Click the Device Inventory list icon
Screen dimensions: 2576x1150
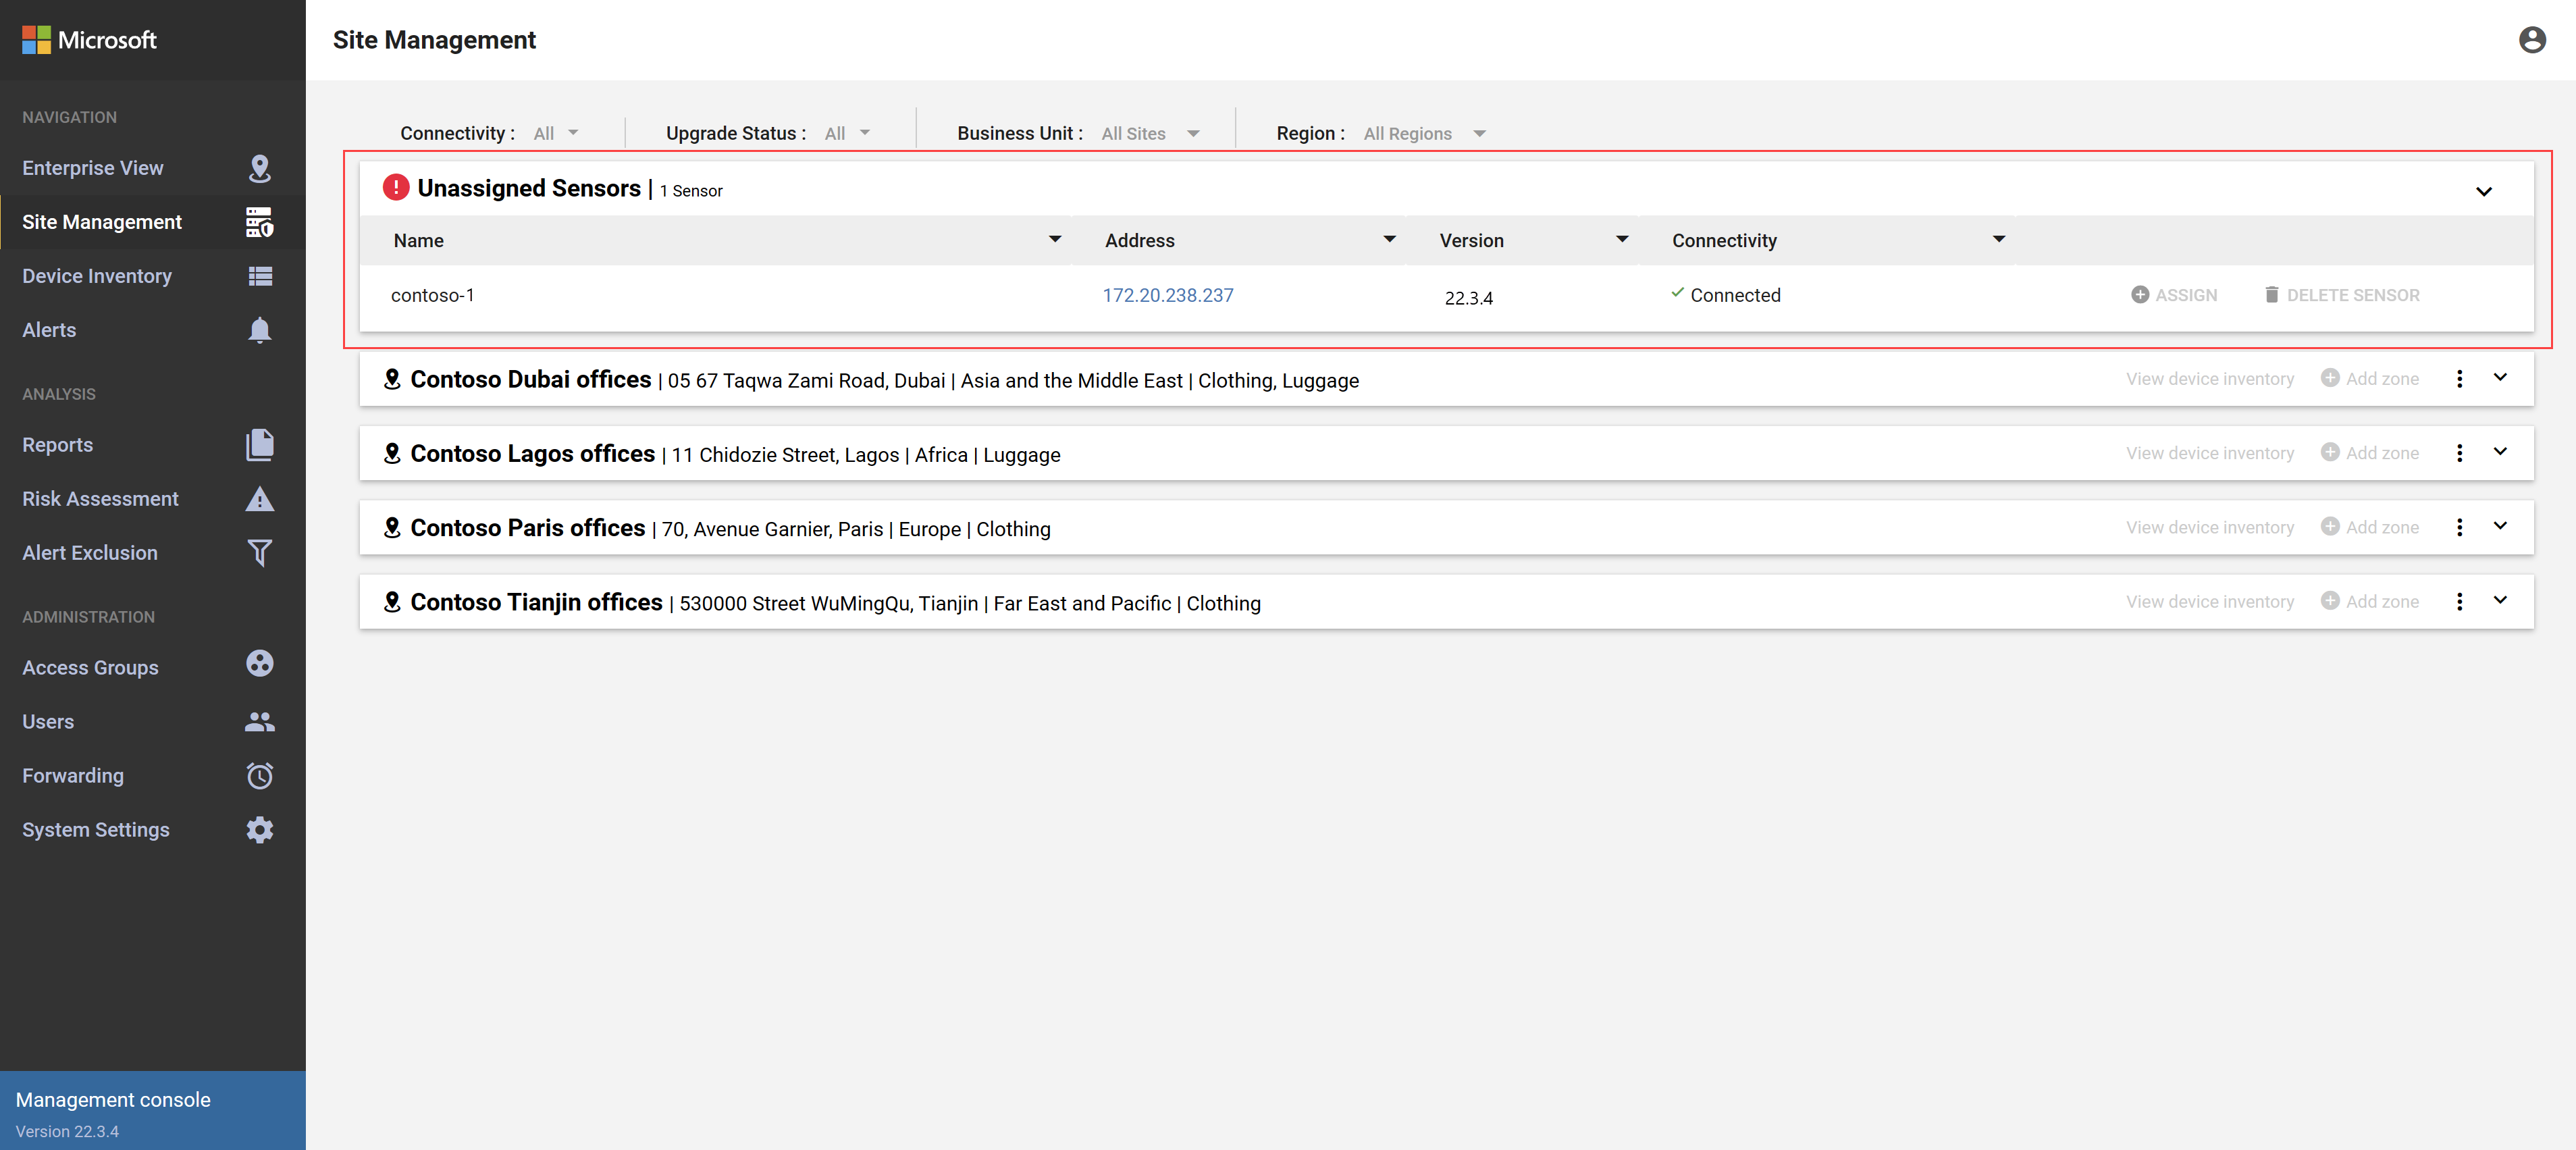(x=259, y=276)
